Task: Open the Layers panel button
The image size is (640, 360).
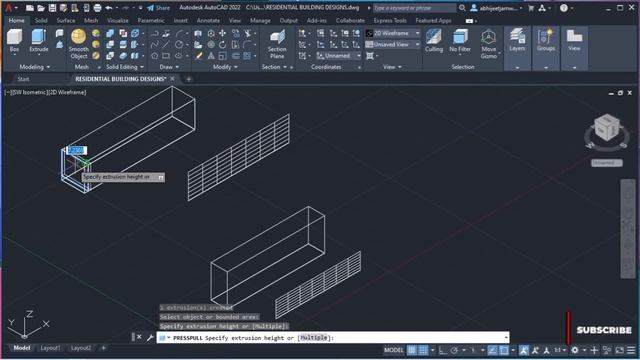Action: click(x=517, y=40)
